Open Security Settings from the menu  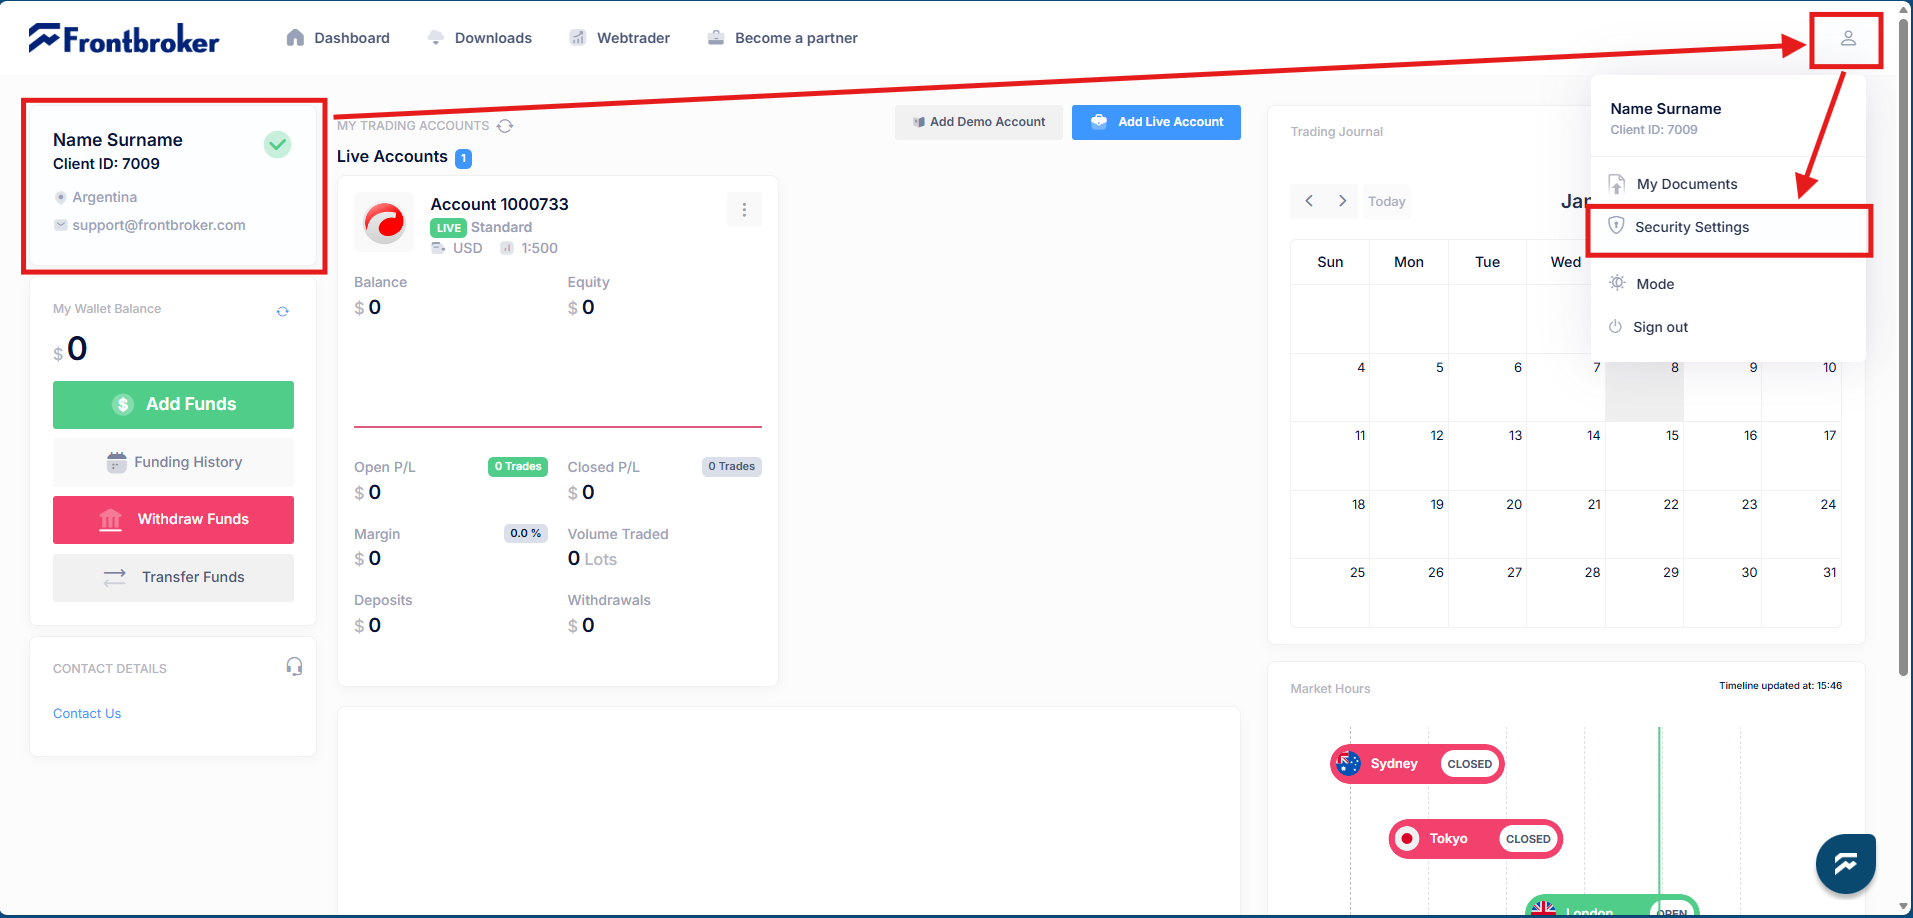(1691, 227)
